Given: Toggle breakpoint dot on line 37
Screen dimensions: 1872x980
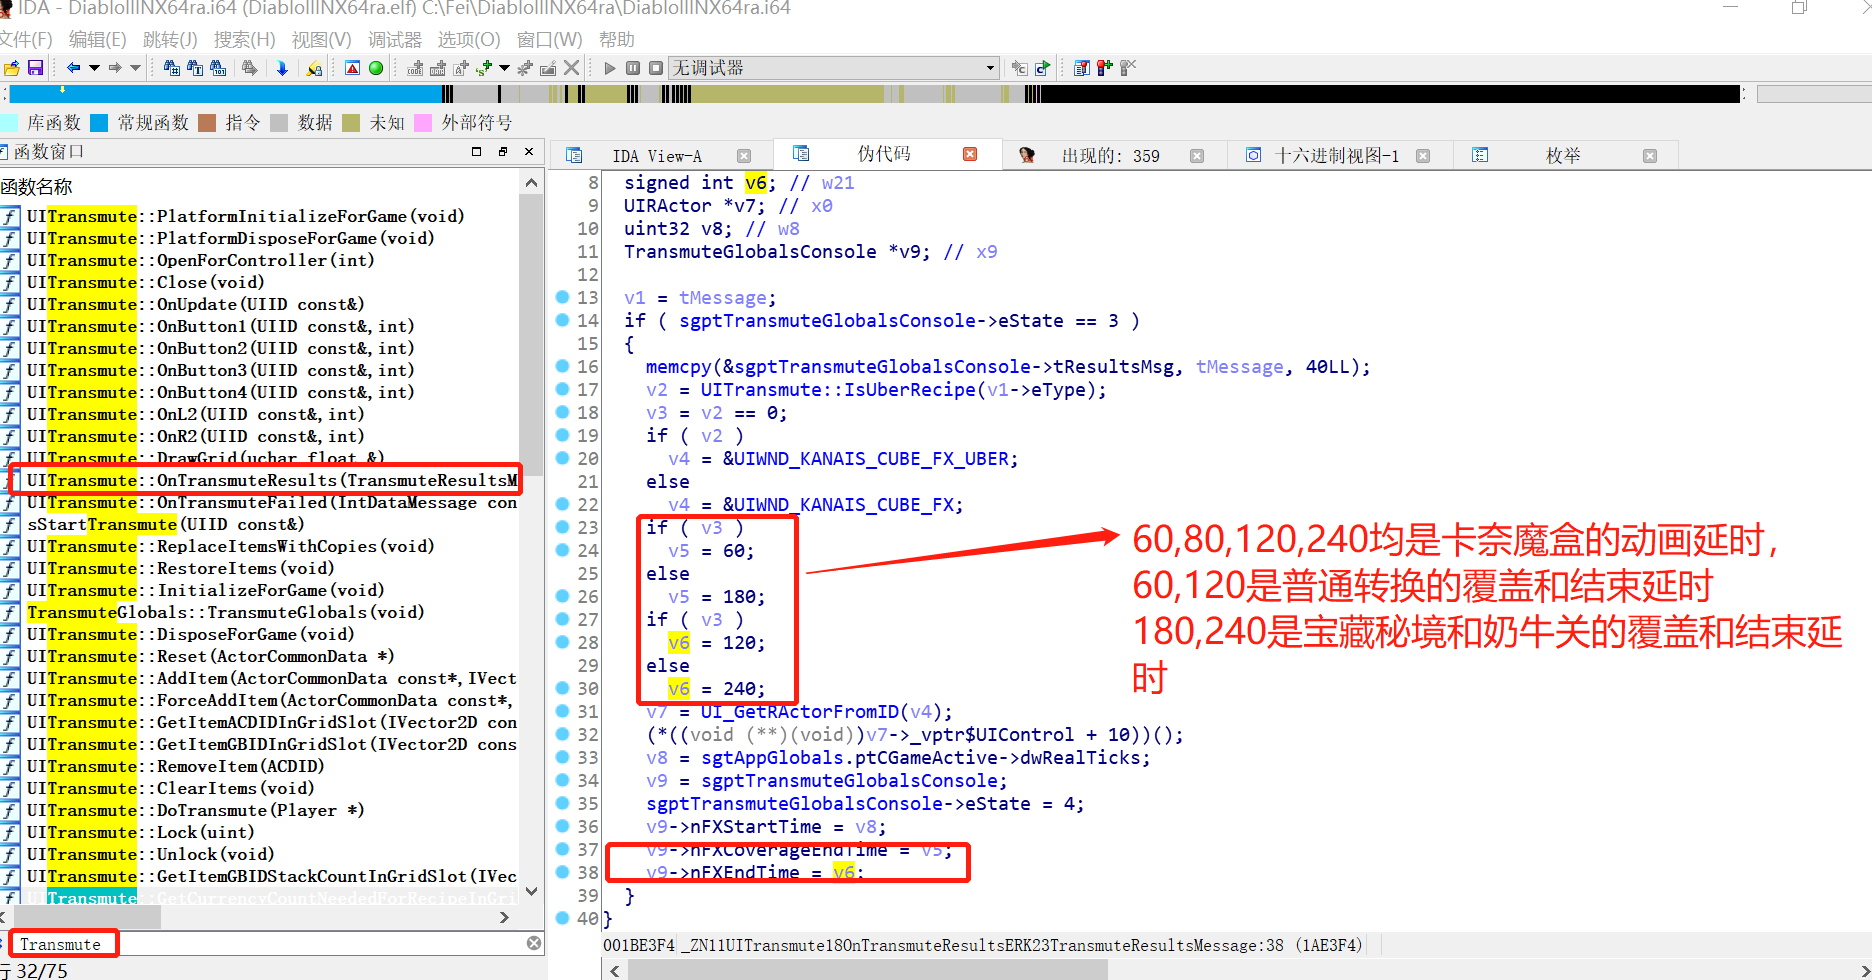Looking at the screenshot, I should pyautogui.click(x=562, y=849).
